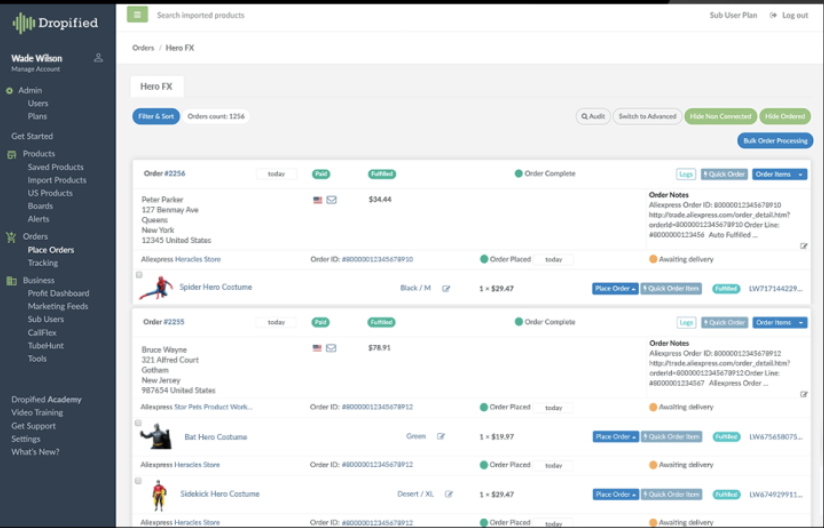
Task: Click the Bulk Order Processing button
Action: (x=775, y=141)
